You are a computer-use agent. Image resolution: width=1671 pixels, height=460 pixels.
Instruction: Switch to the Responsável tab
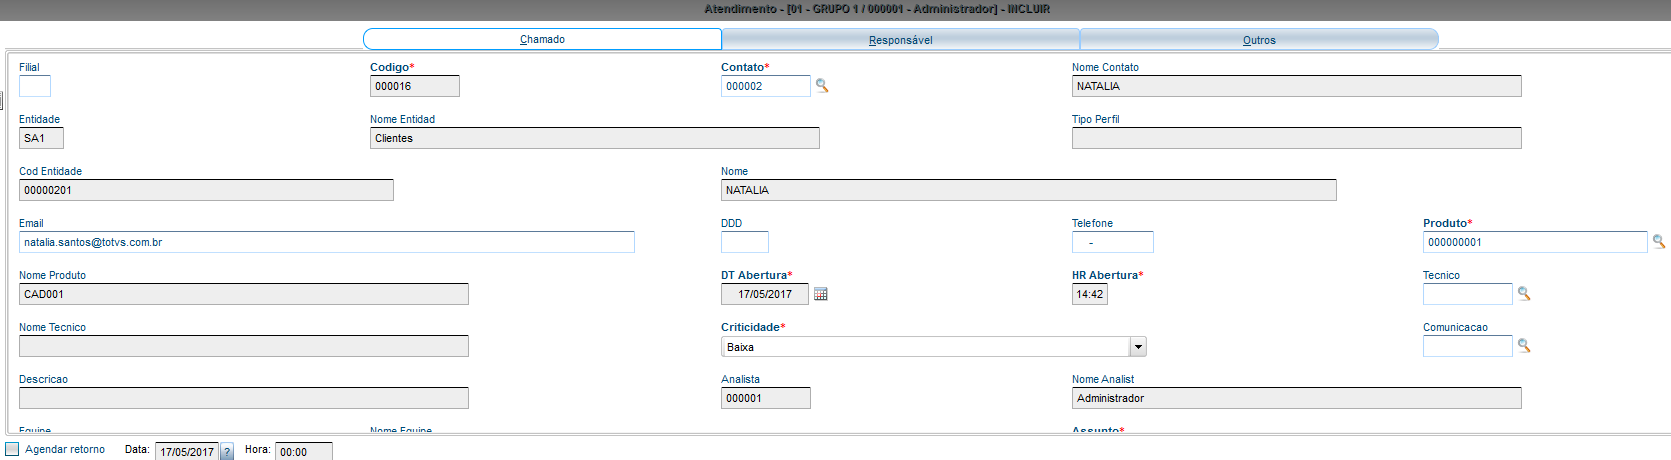point(900,40)
